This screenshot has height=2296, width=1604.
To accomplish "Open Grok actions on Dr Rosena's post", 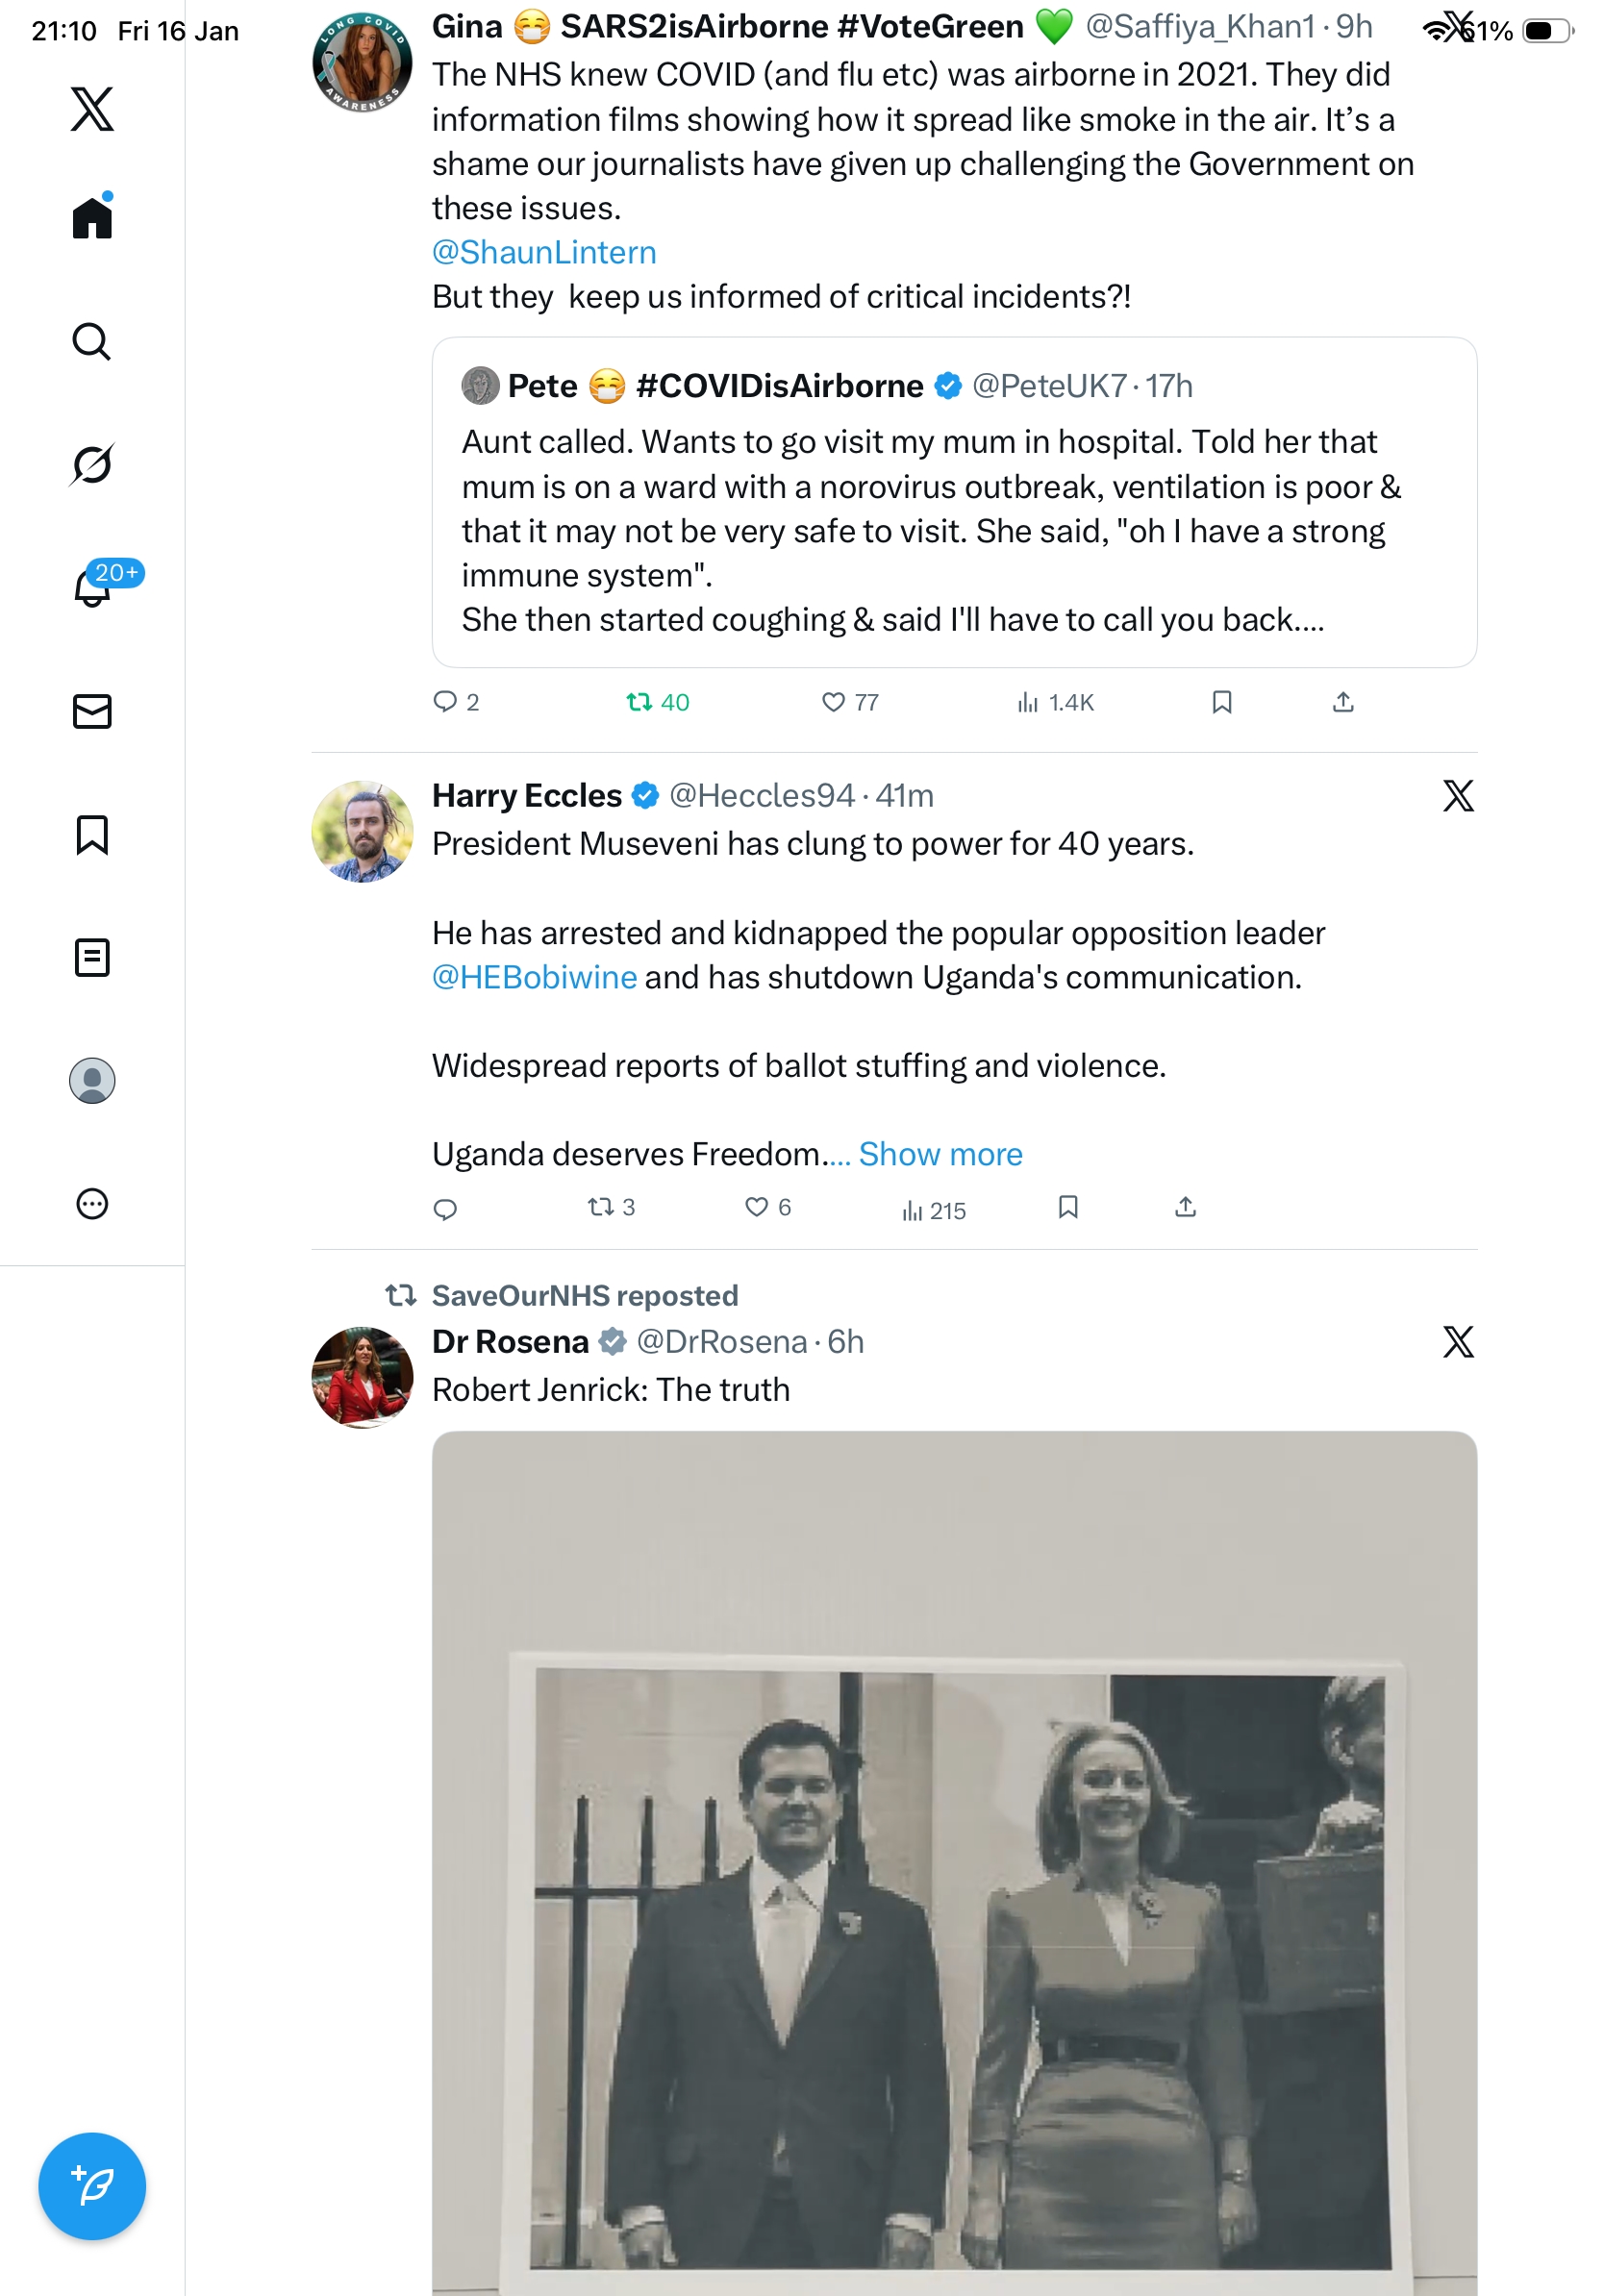I will (x=1458, y=1341).
